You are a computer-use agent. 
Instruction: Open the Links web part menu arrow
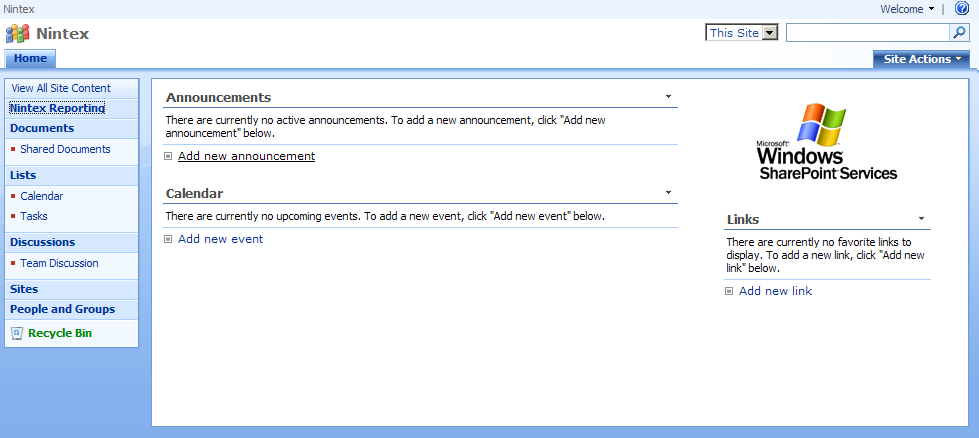[921, 219]
